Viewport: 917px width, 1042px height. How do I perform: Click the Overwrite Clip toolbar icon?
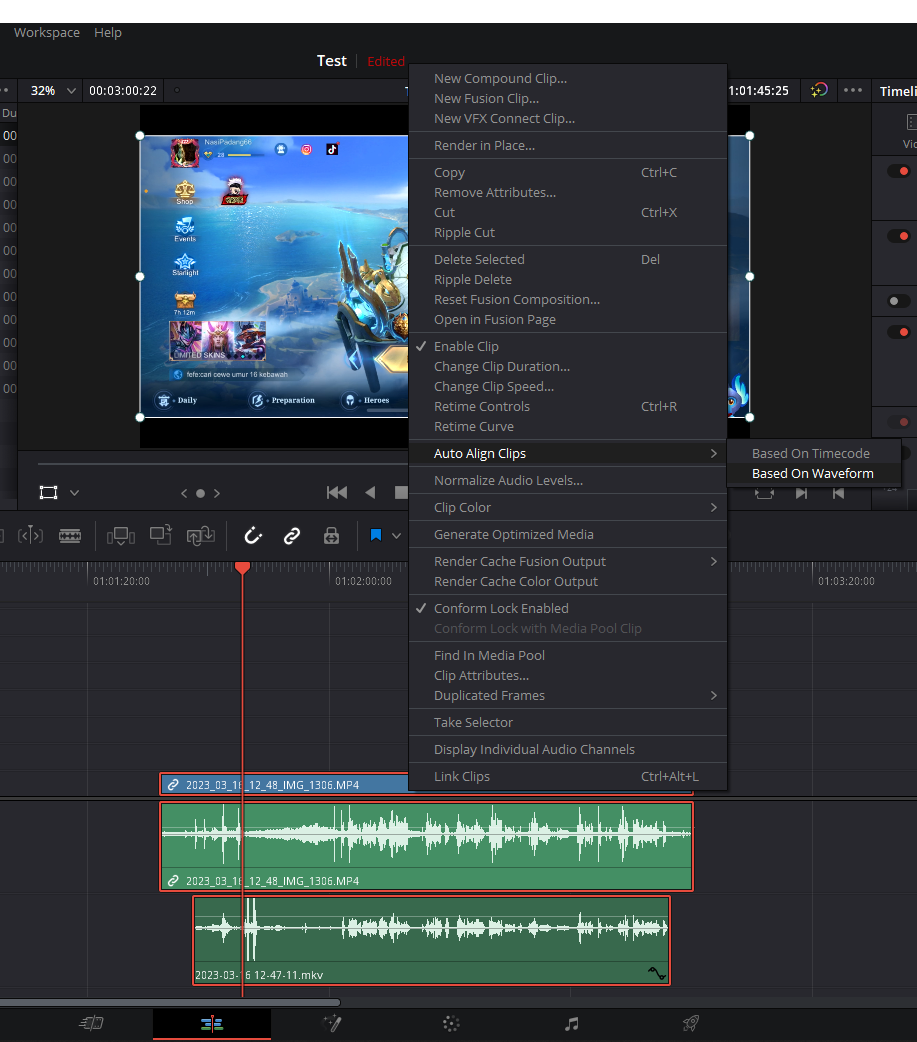pyautogui.click(x=161, y=535)
